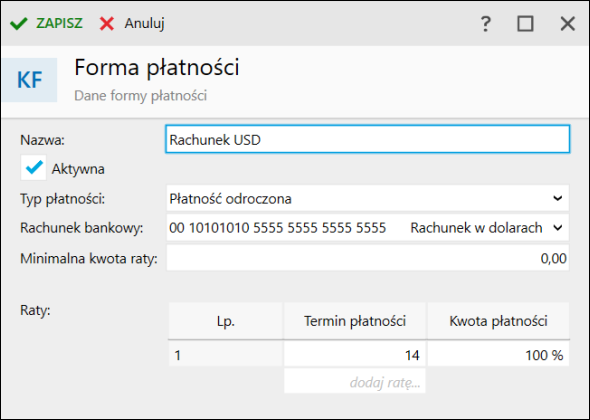The width and height of the screenshot is (590, 420).
Task: Focus the Nazwa field with Rachunek USD
Action: [x=368, y=139]
